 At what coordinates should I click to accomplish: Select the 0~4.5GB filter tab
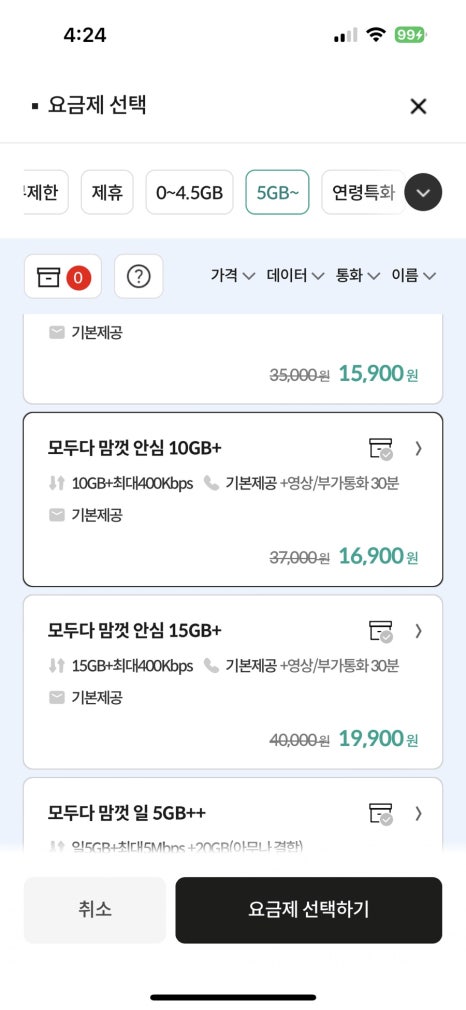tap(189, 192)
